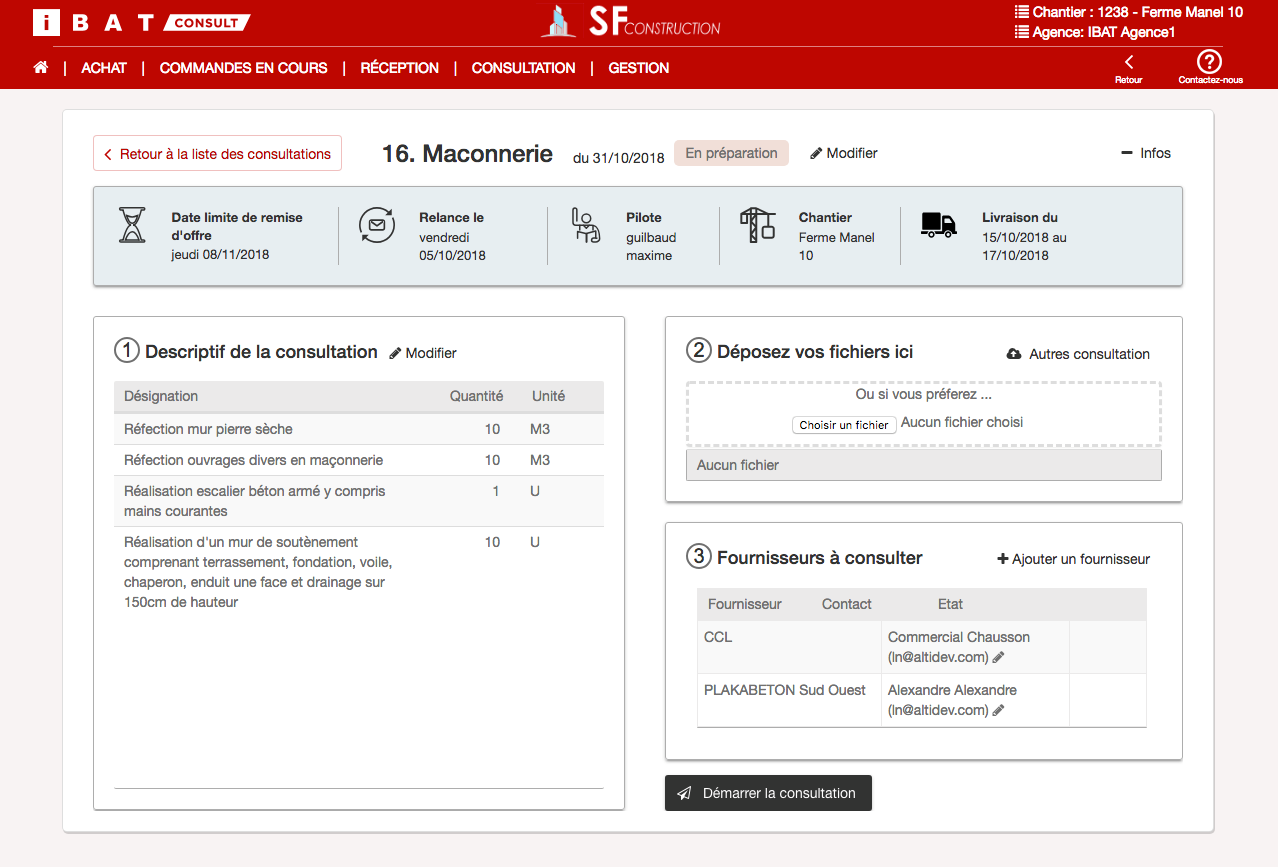
Task: Open the ACHAT menu
Action: pyautogui.click(x=104, y=68)
